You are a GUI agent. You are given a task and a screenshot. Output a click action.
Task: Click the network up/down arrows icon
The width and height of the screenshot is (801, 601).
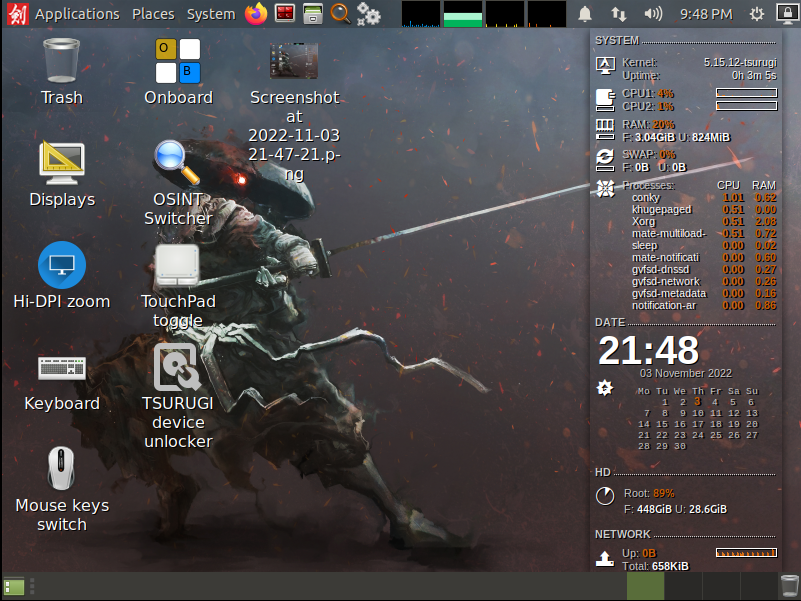tap(619, 14)
